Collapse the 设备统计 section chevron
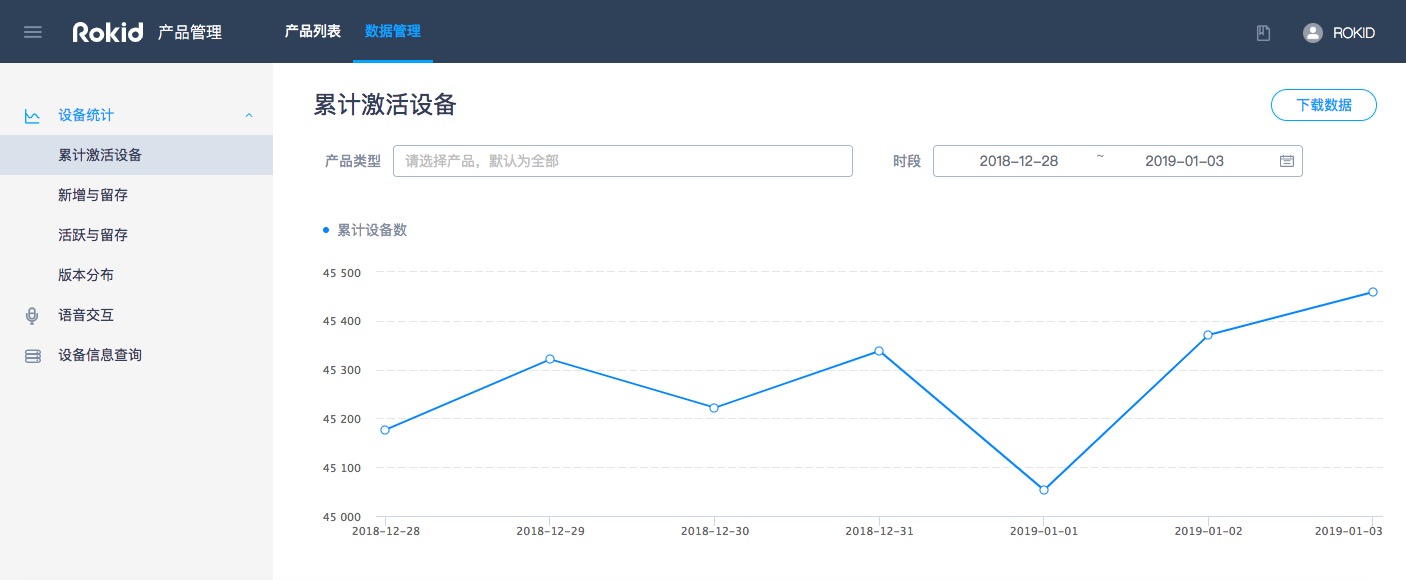 (x=249, y=116)
